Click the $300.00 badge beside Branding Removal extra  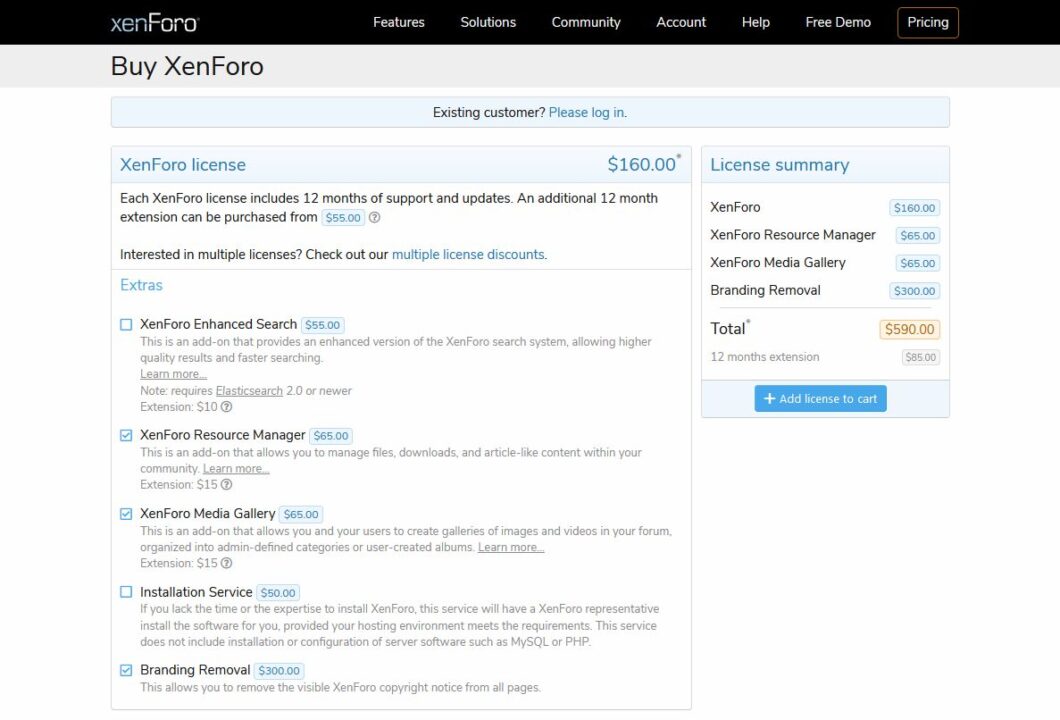(x=279, y=671)
